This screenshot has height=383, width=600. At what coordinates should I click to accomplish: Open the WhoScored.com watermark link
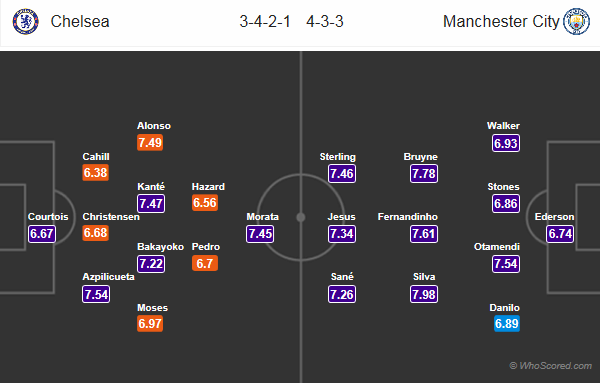point(551,366)
